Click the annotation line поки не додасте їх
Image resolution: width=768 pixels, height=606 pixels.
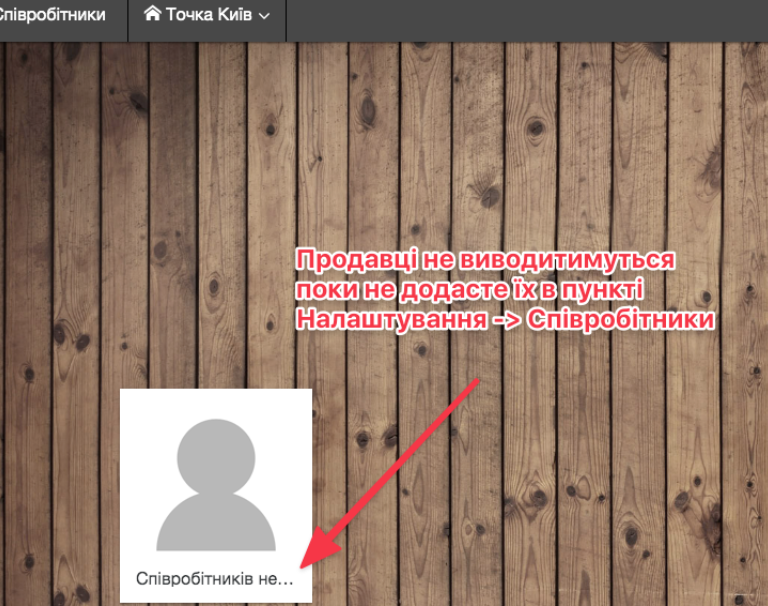(x=470, y=290)
